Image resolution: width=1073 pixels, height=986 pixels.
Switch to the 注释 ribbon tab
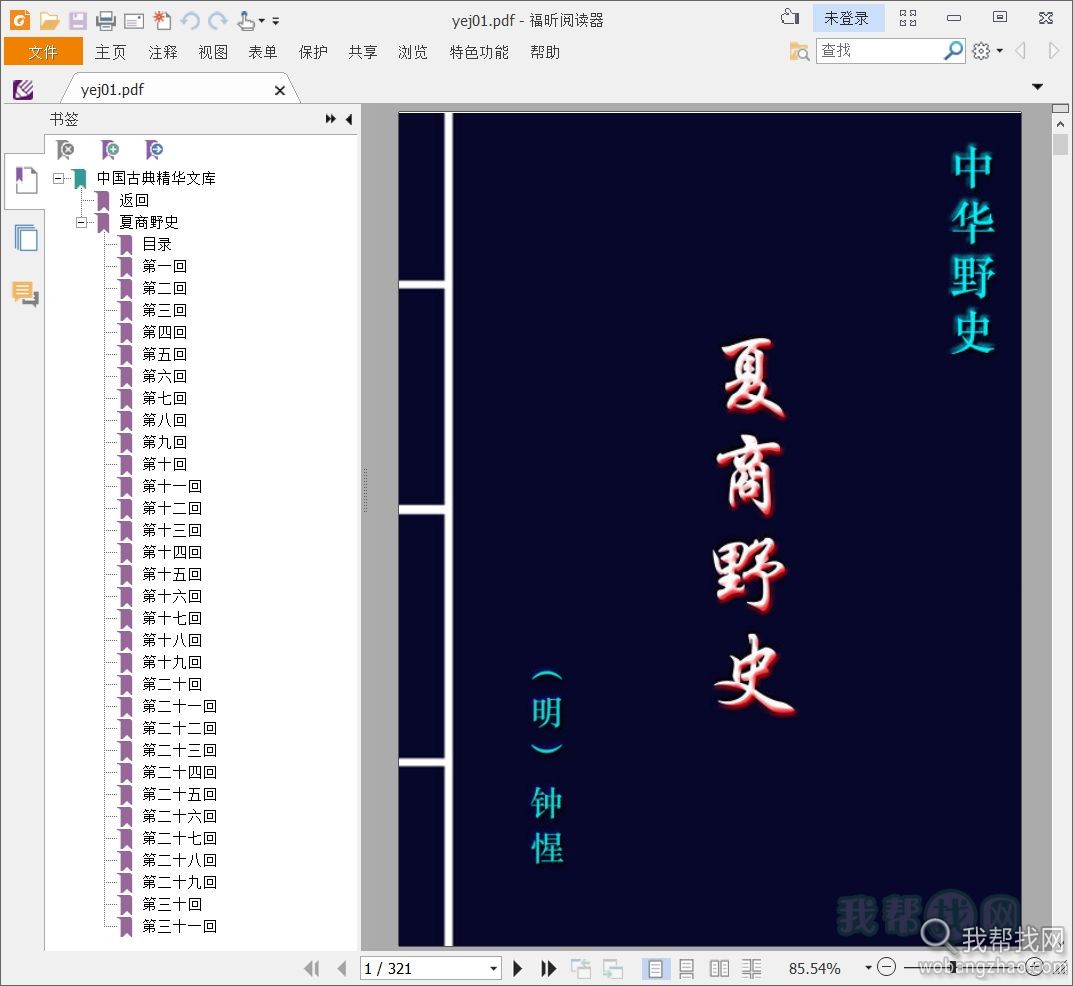[163, 52]
